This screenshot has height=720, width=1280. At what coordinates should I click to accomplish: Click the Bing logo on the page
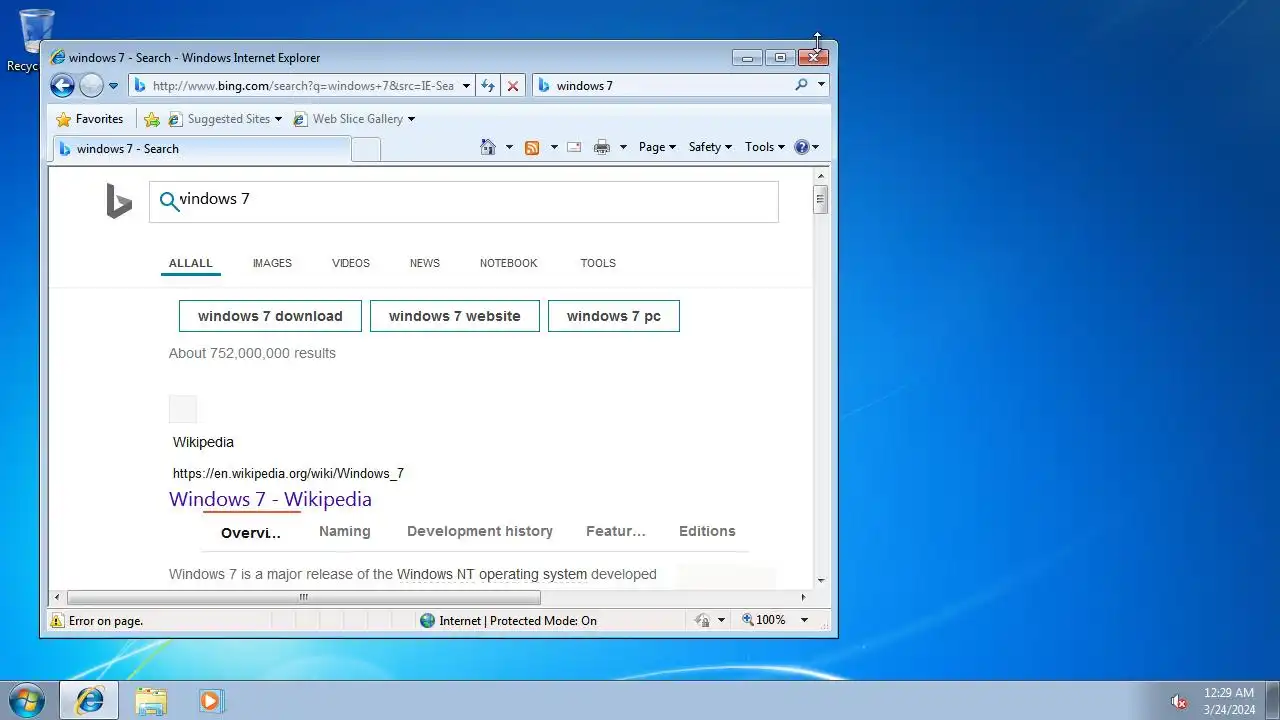(119, 201)
